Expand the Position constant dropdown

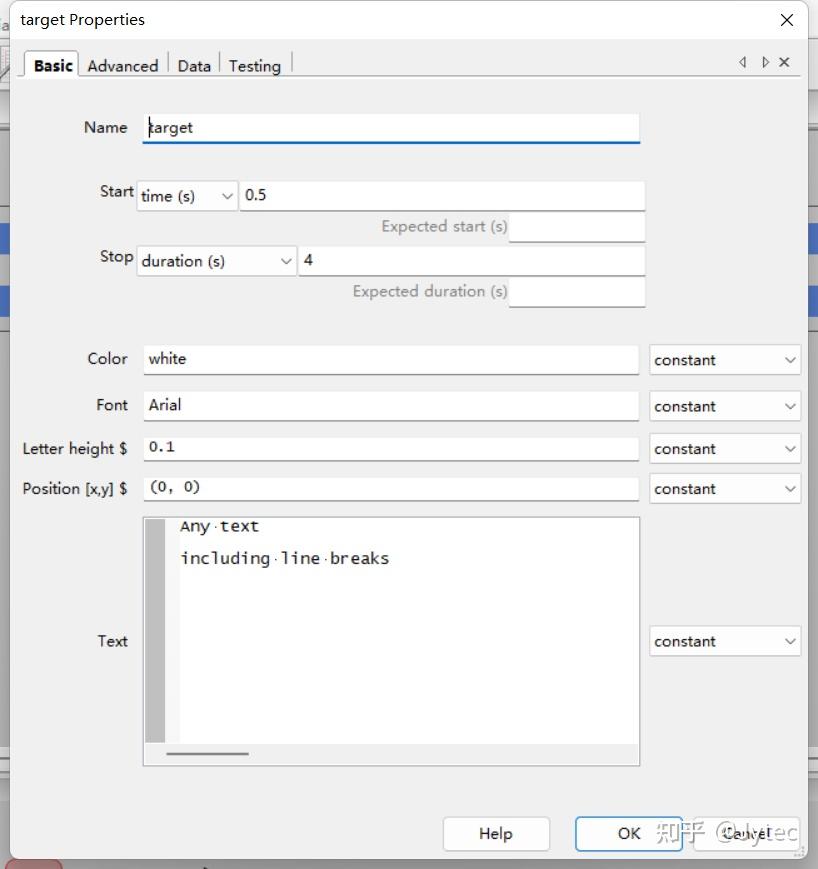coord(724,488)
